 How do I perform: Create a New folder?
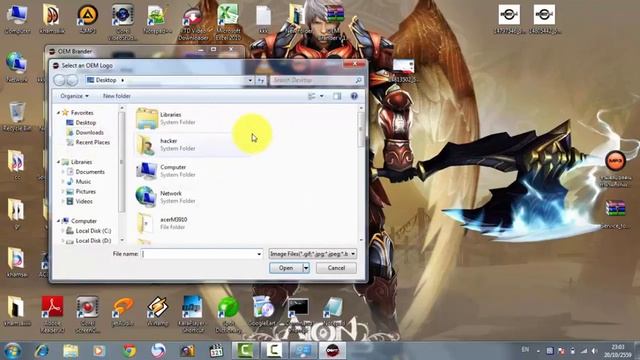click(x=117, y=96)
